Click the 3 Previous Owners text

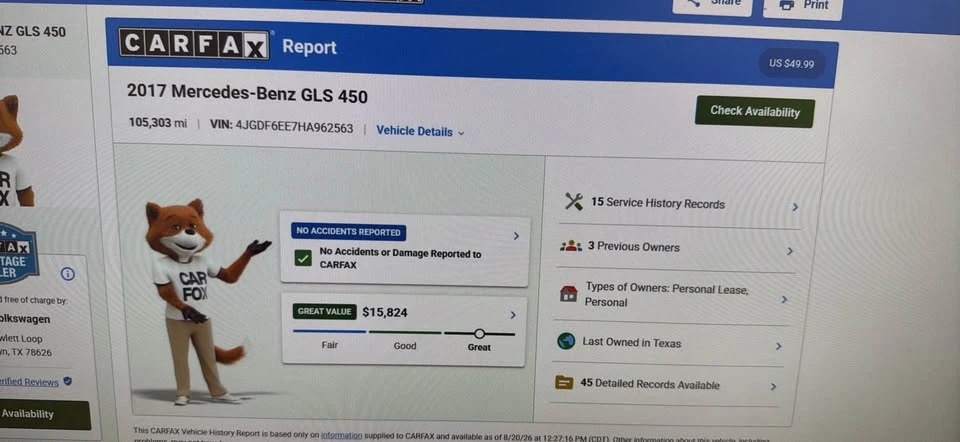[634, 247]
